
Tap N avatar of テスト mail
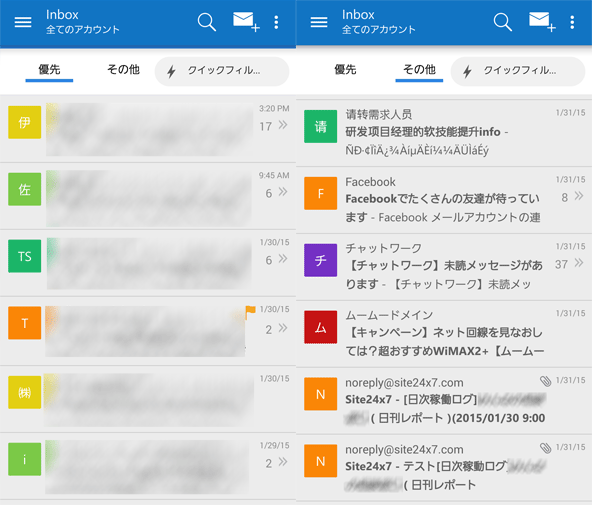coord(321,461)
